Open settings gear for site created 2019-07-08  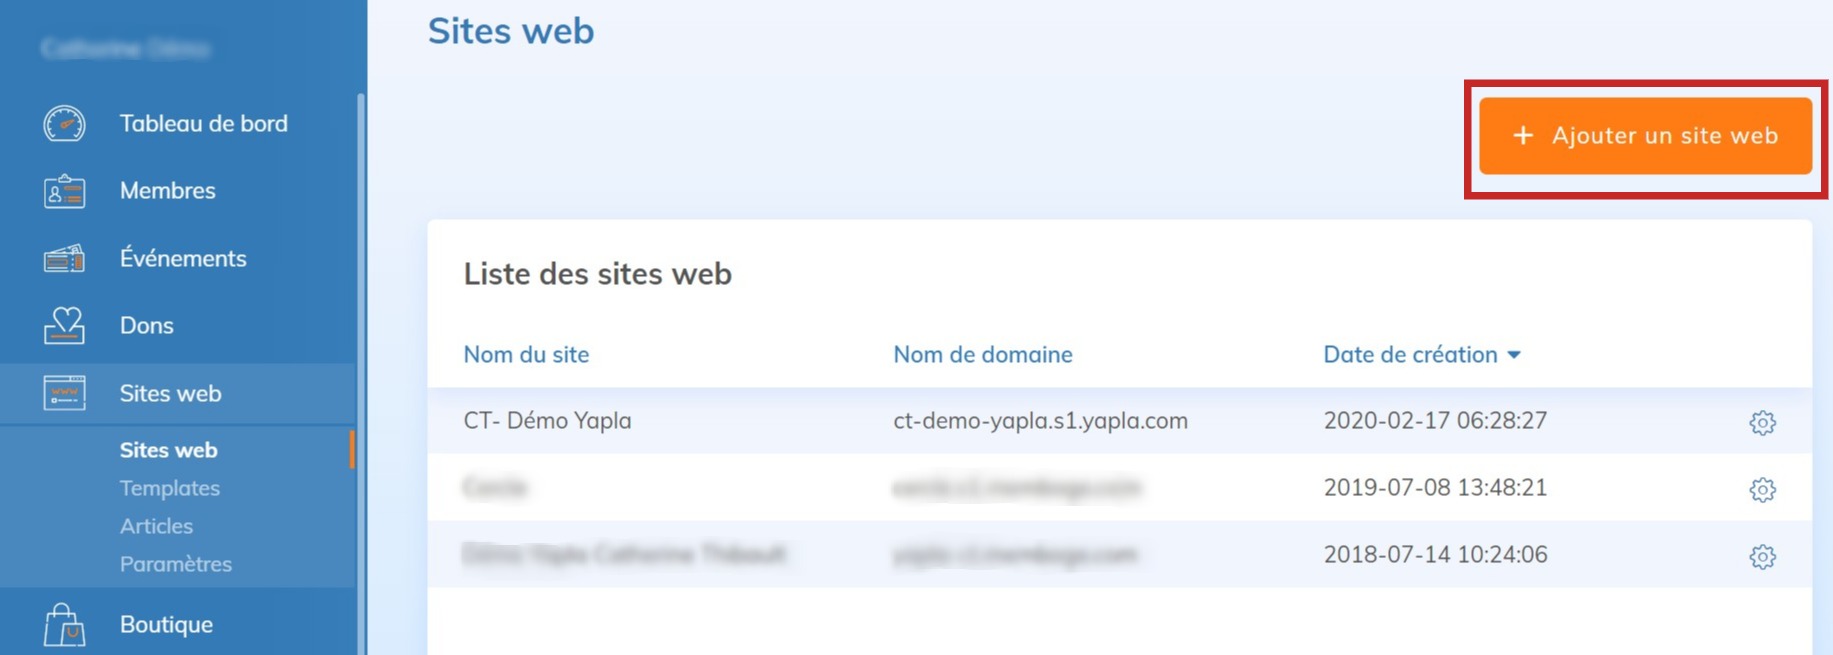click(1762, 489)
